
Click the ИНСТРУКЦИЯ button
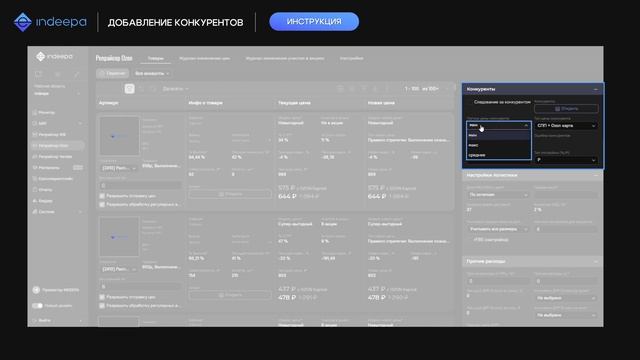(x=314, y=21)
